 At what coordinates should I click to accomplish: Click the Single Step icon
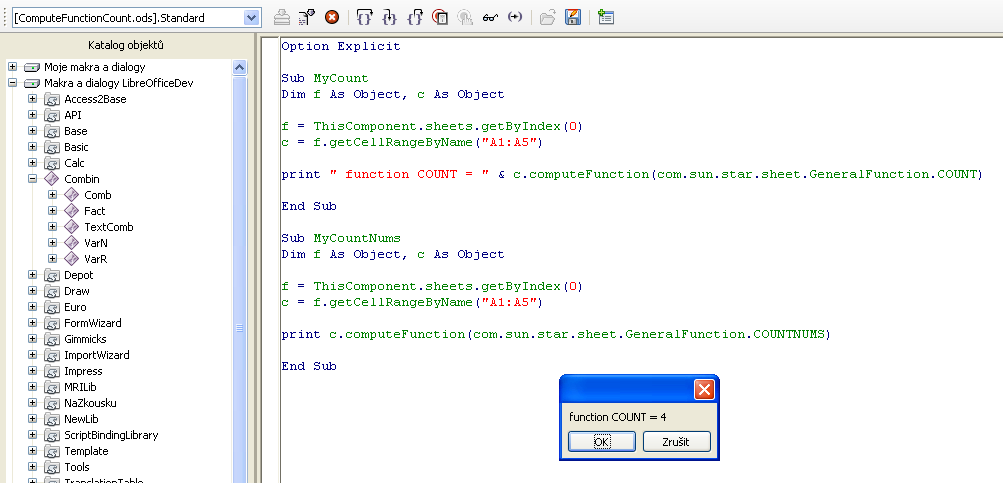pyautogui.click(x=390, y=17)
